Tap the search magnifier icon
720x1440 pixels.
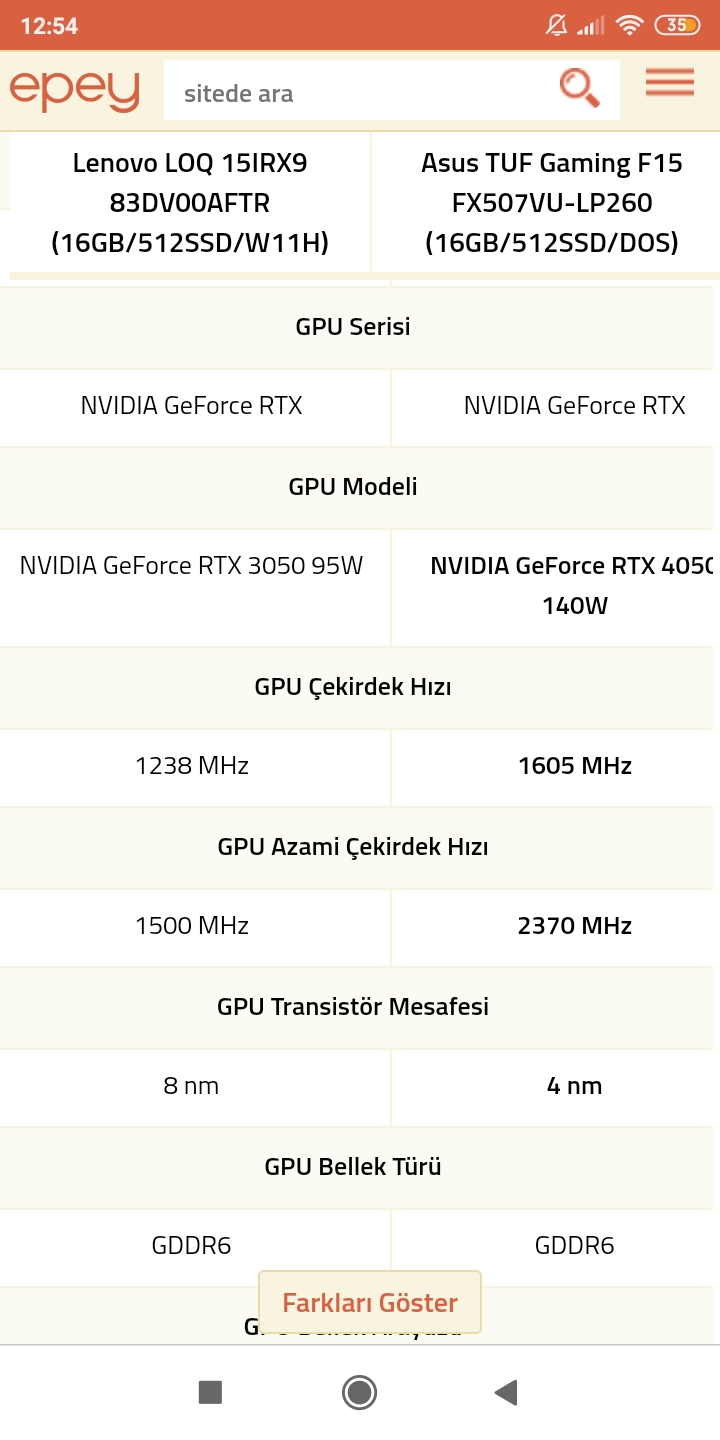(x=579, y=88)
